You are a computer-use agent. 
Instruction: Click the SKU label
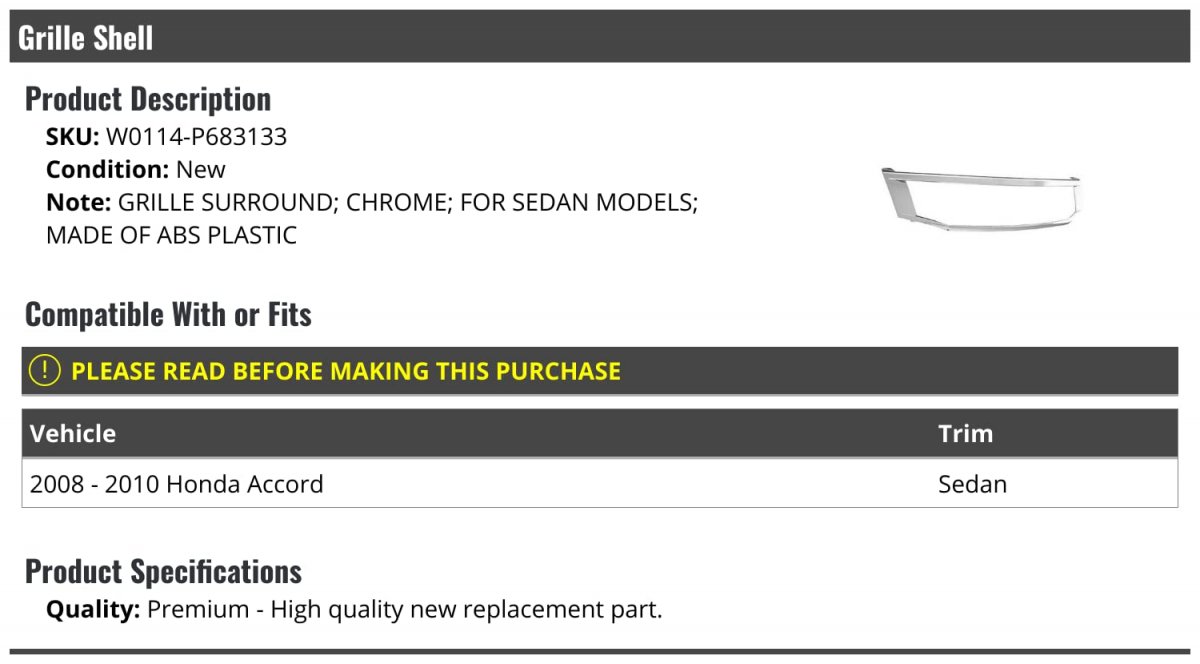[x=72, y=137]
